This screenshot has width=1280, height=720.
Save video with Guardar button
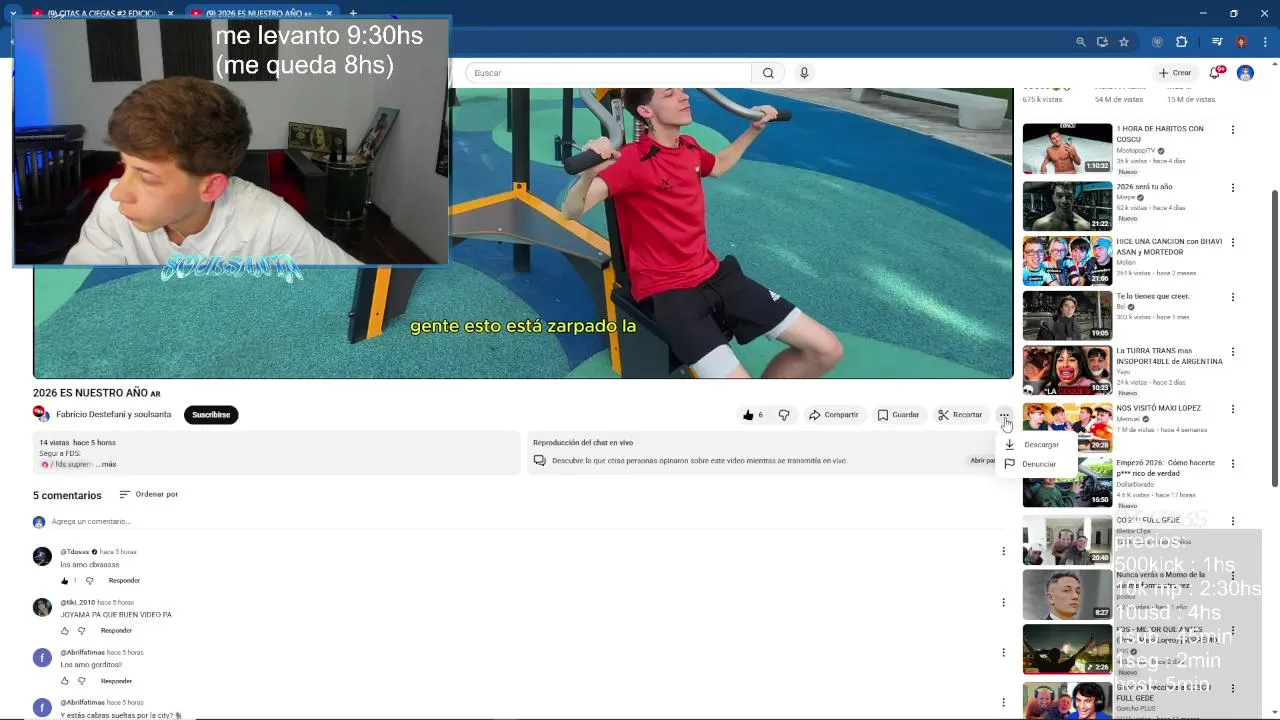(x=898, y=415)
